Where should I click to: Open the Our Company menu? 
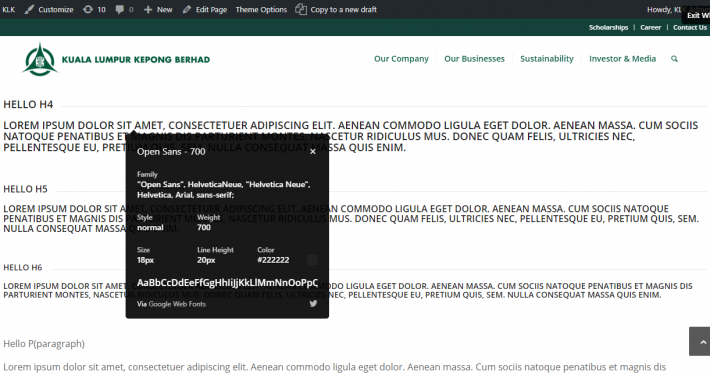coord(401,59)
